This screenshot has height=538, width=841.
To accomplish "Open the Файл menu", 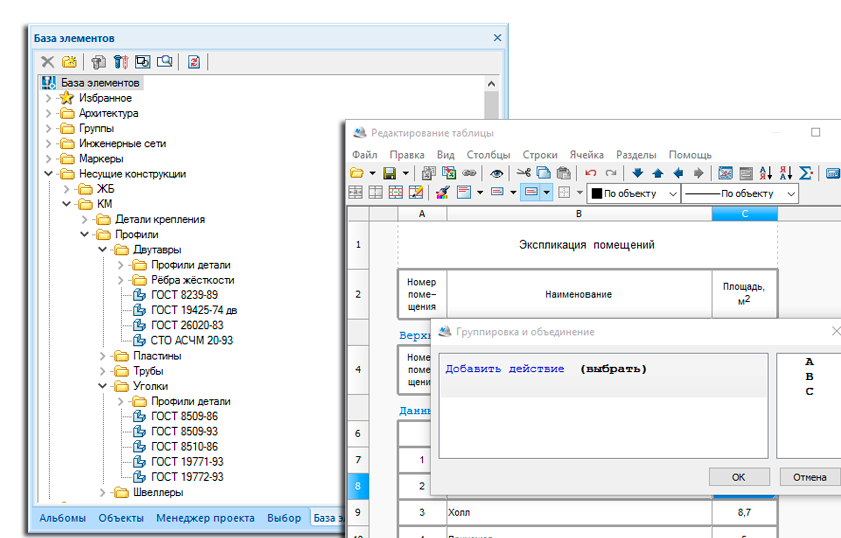I will pos(365,154).
